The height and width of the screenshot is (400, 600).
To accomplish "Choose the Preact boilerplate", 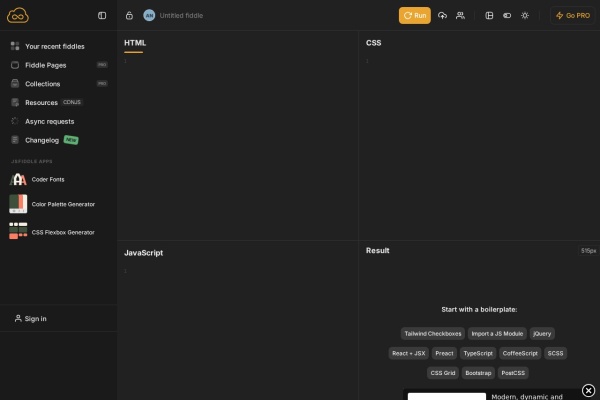I will 444,353.
